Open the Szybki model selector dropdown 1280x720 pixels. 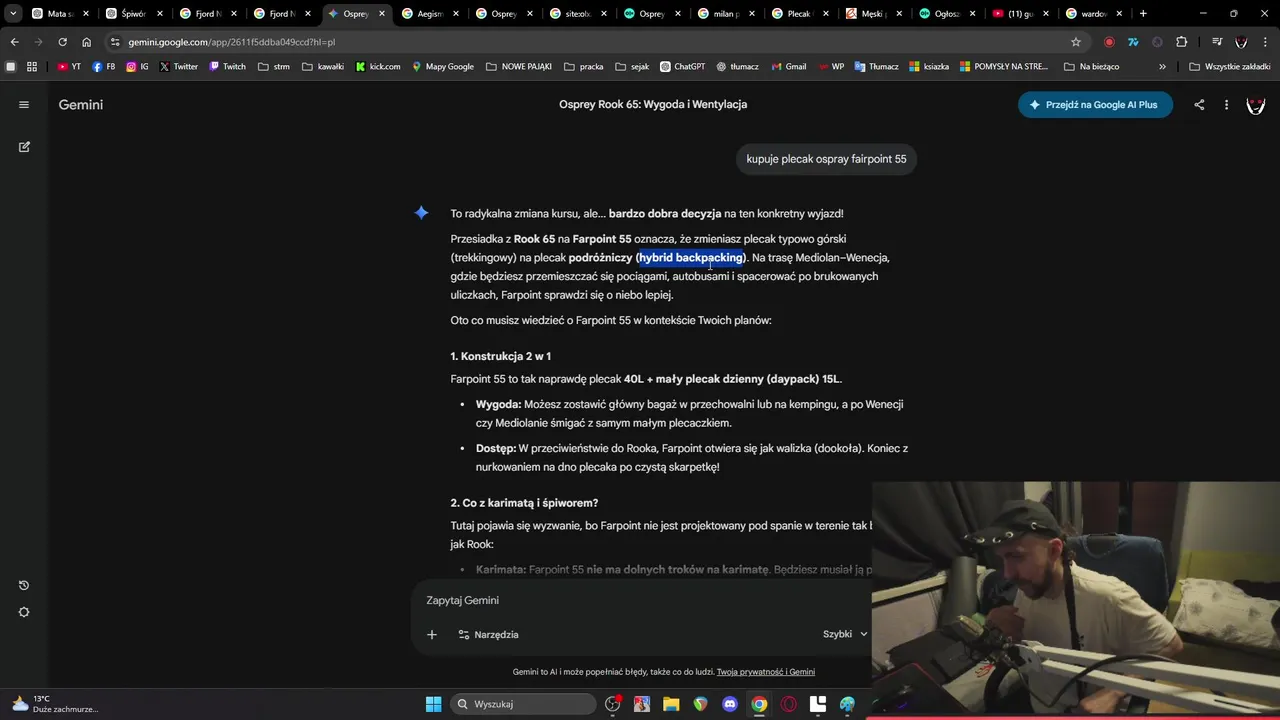click(x=845, y=634)
